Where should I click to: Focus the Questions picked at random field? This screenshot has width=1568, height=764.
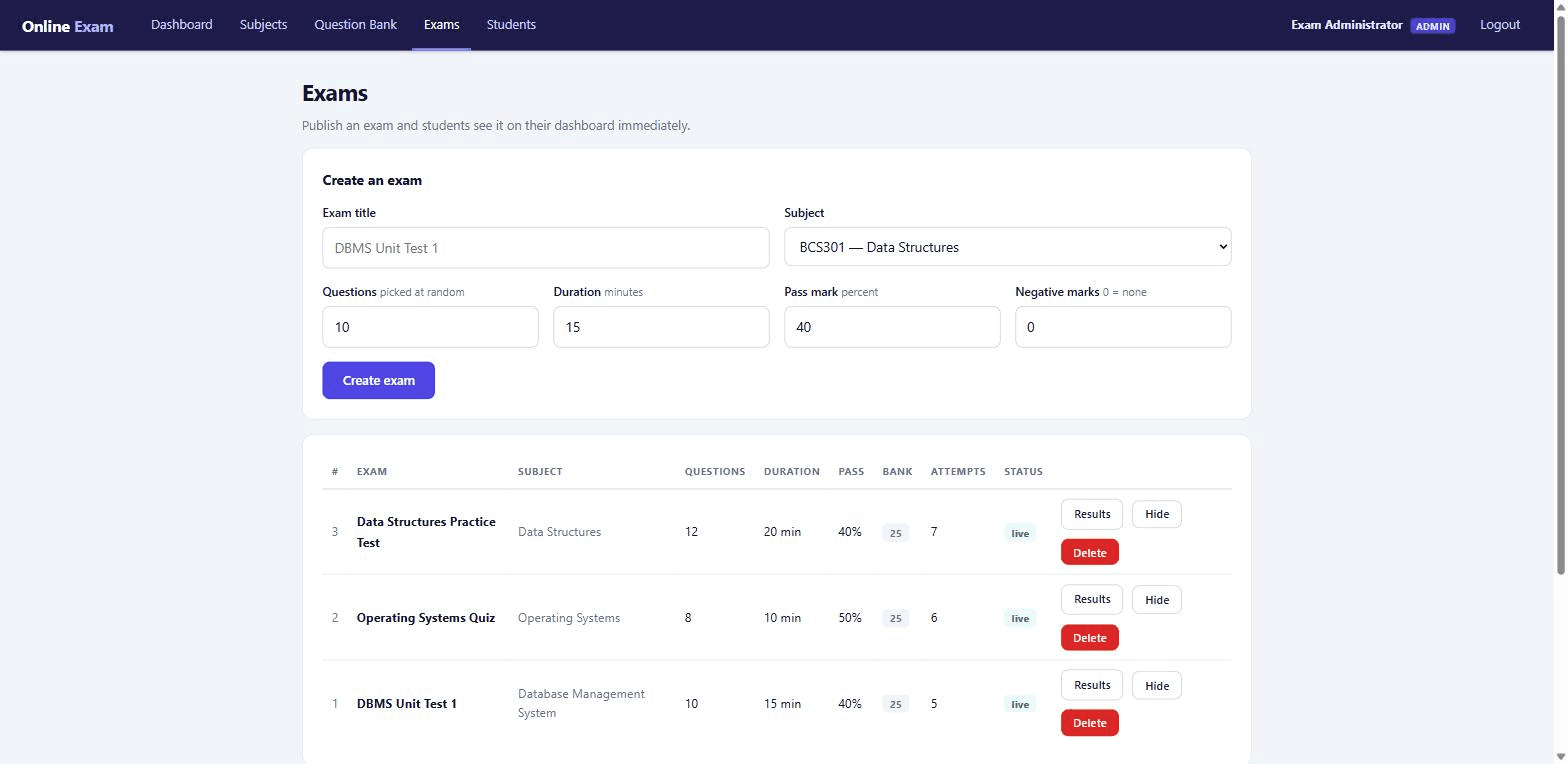point(430,327)
